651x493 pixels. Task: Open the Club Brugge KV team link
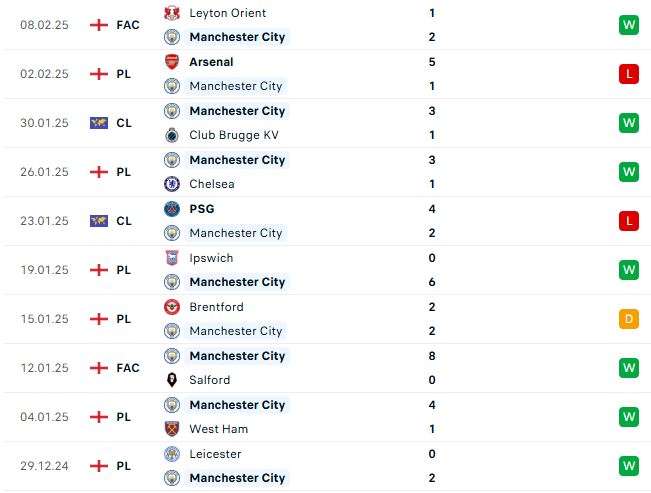point(234,135)
